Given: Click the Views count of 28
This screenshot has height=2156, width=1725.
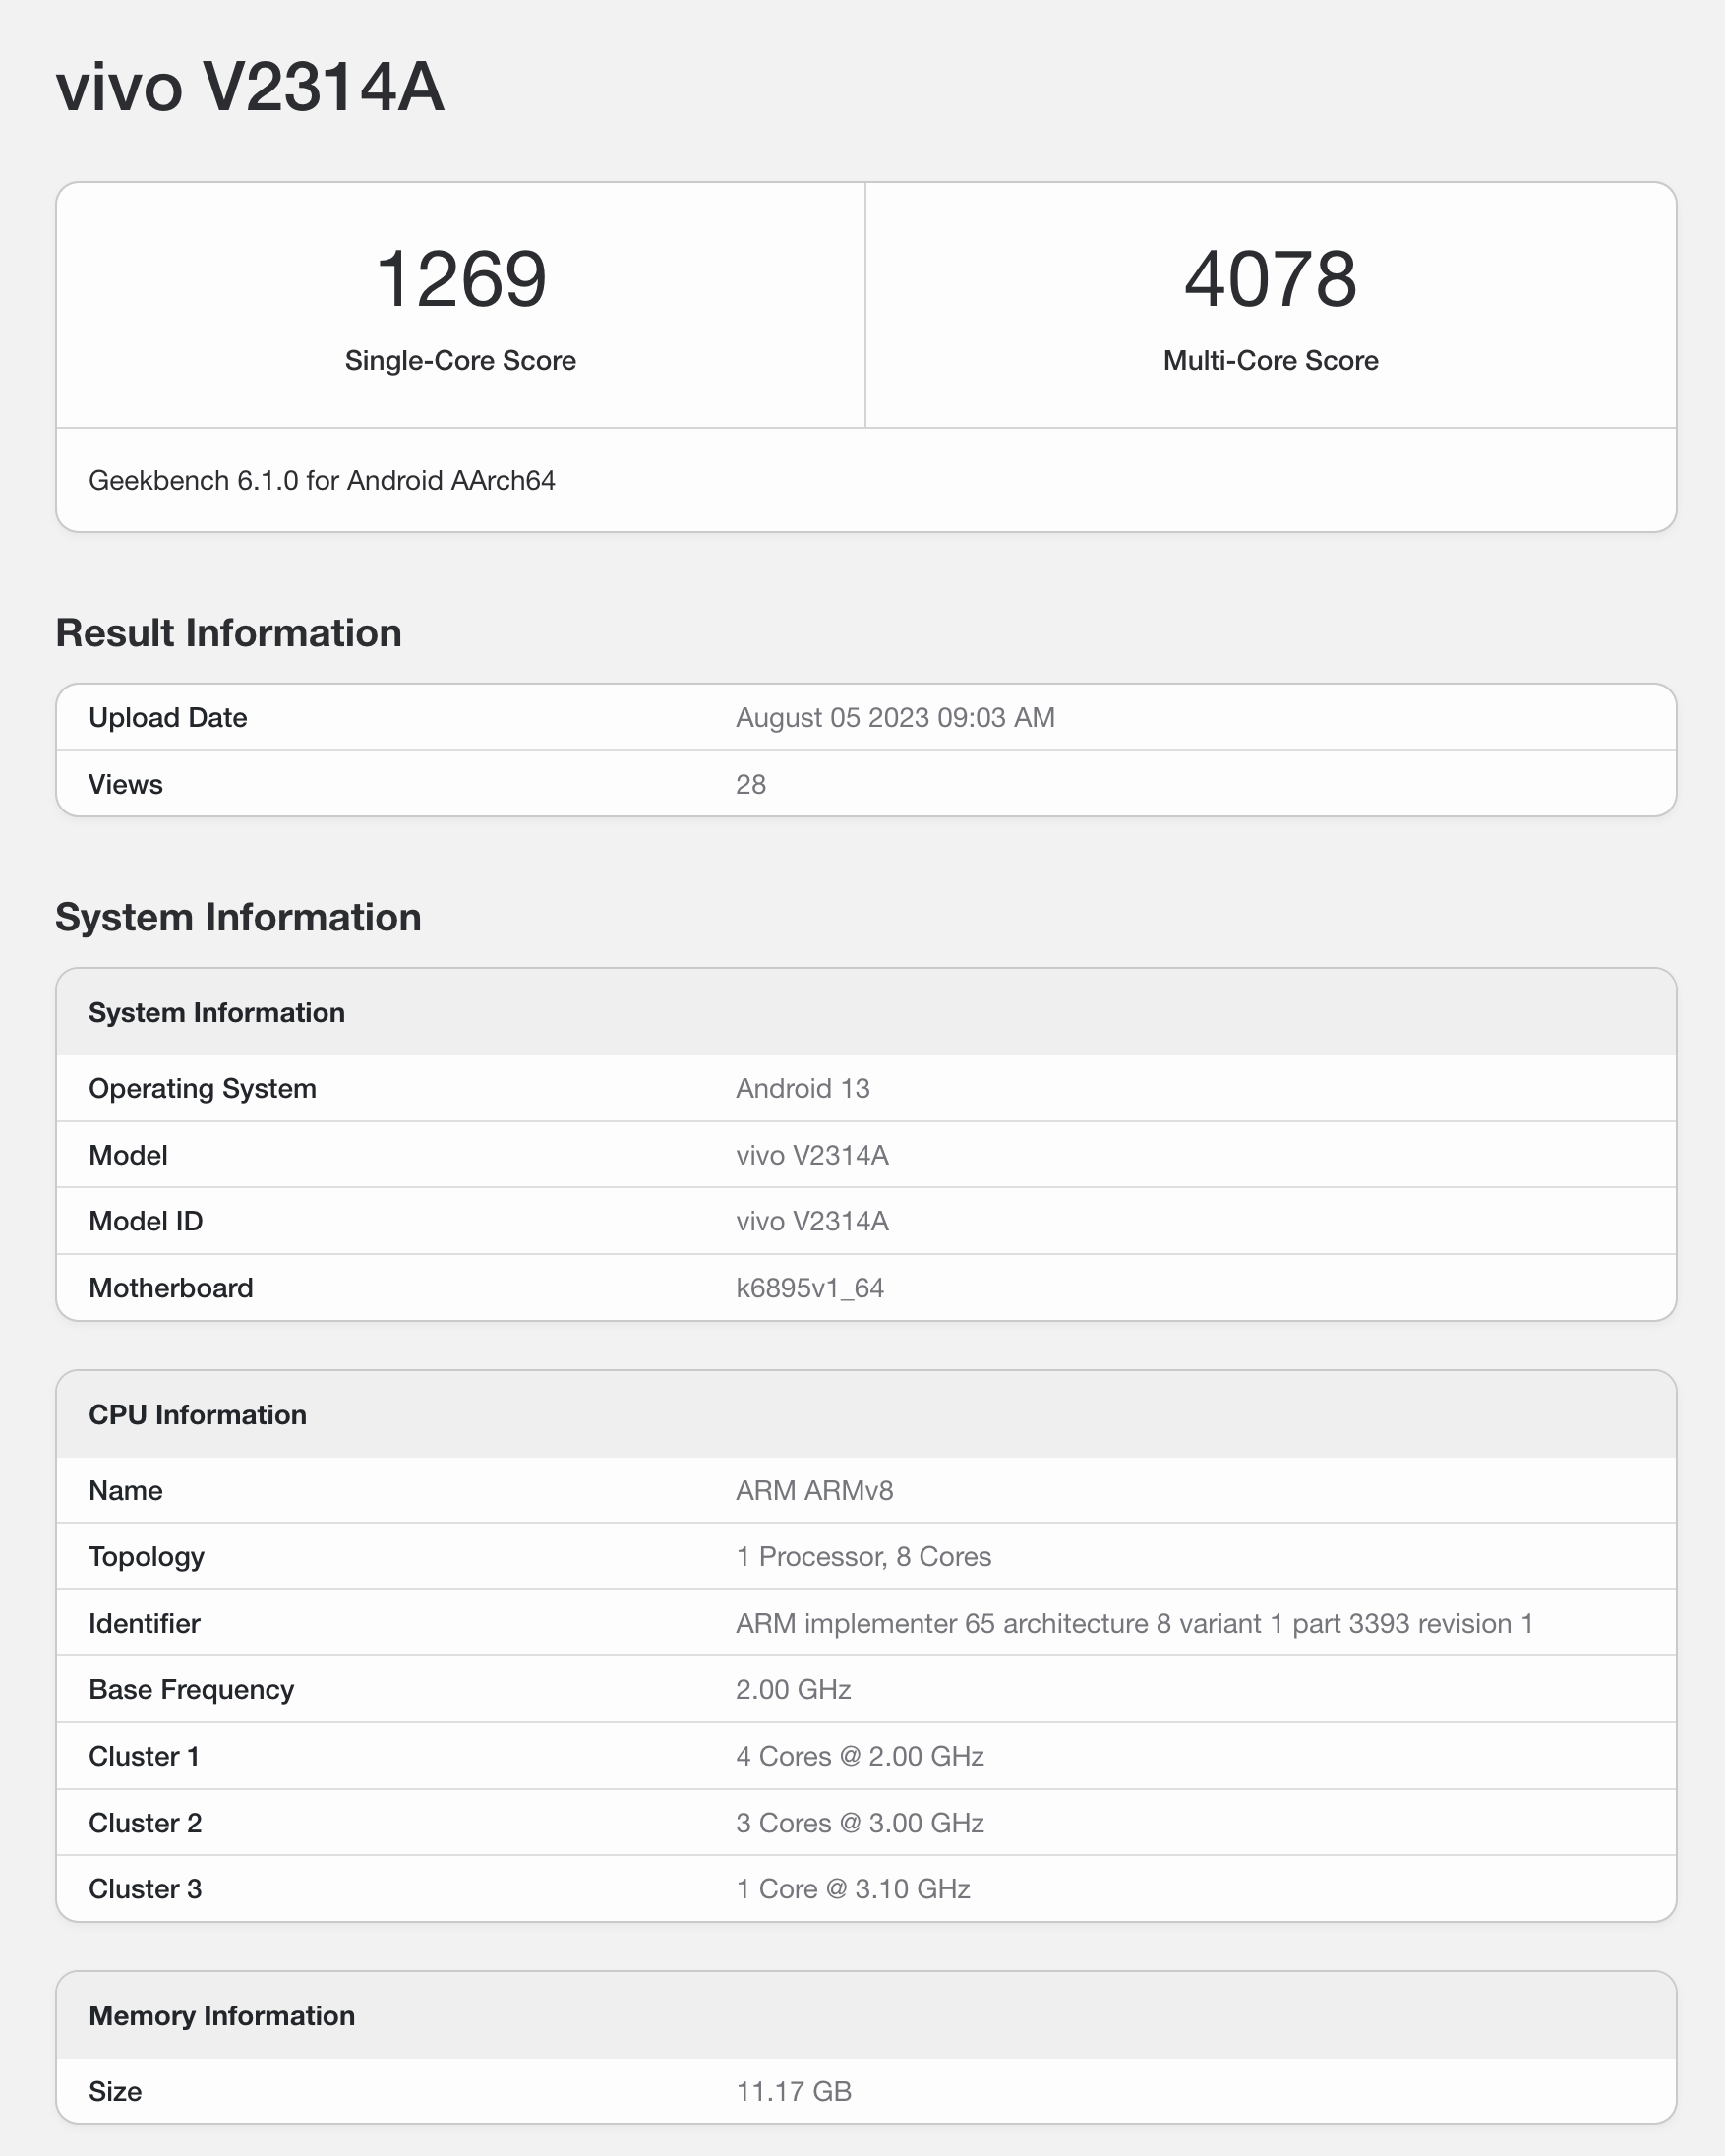Looking at the screenshot, I should [x=750, y=784].
